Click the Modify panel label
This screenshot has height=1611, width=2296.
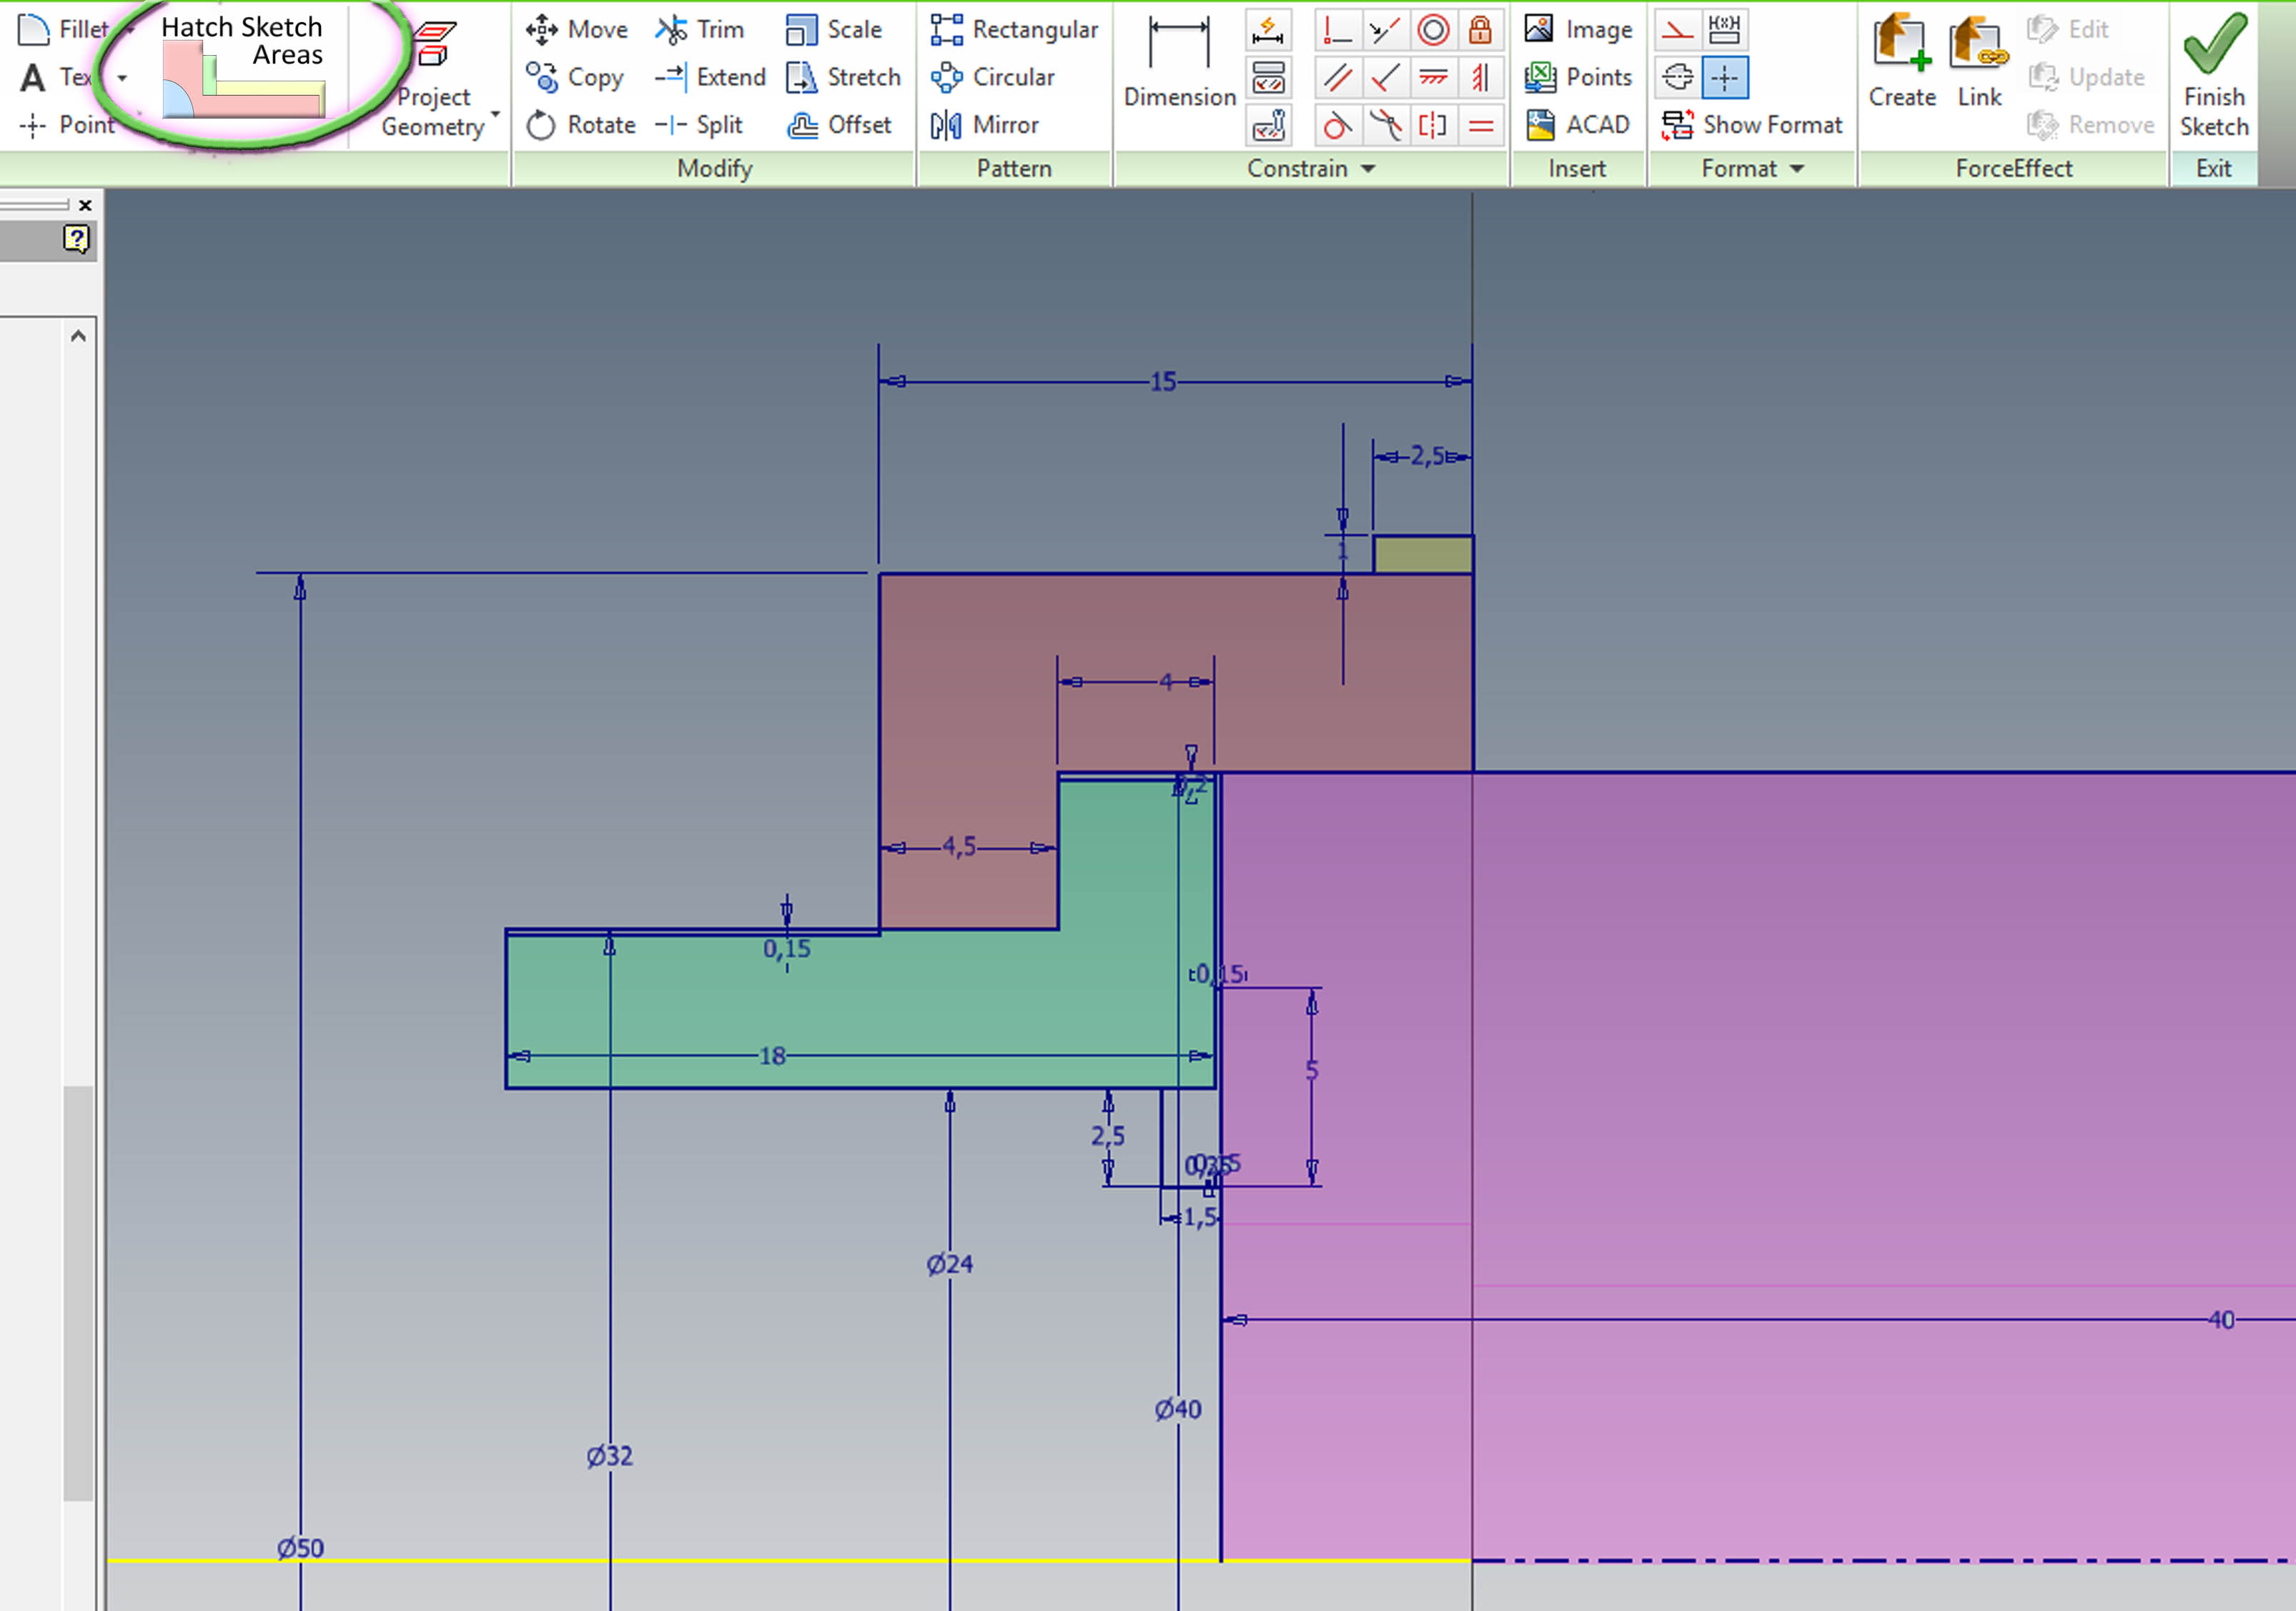[714, 169]
